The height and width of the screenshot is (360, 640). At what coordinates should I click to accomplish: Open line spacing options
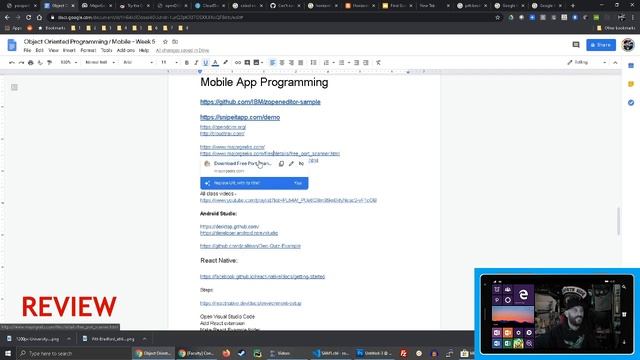(313, 62)
